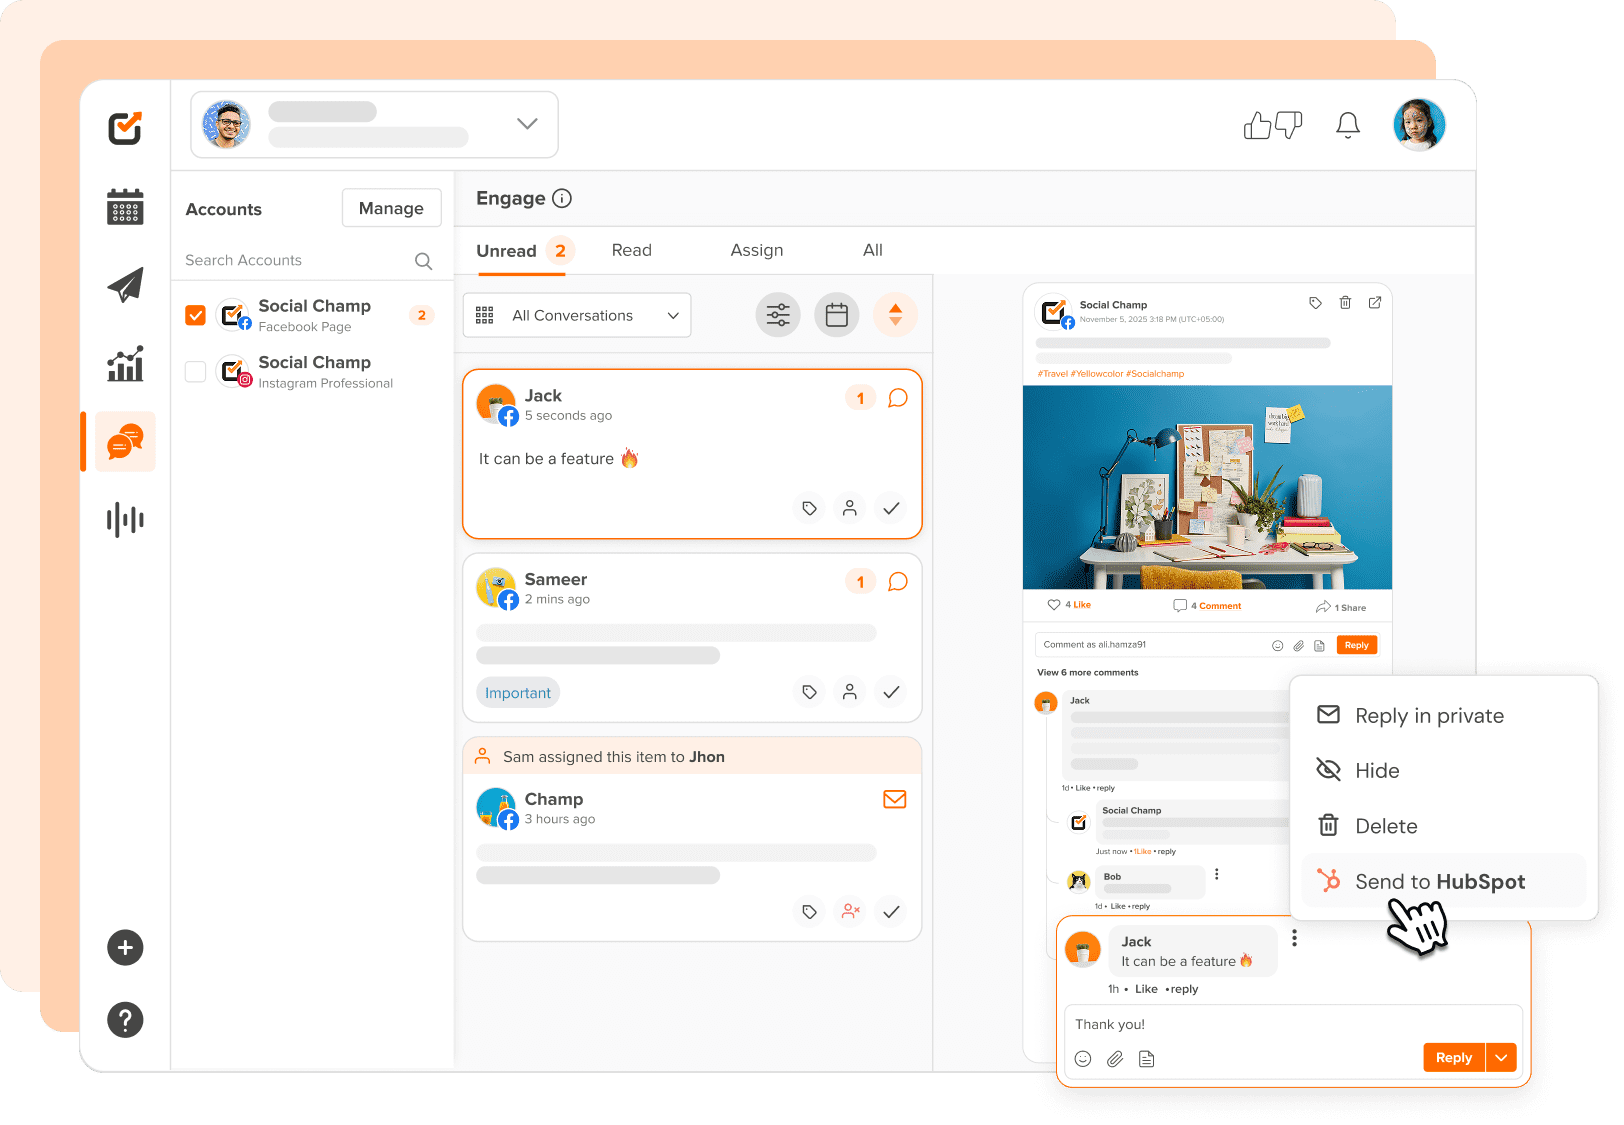Open the All Conversations dropdown
The image size is (1624, 1125).
point(576,314)
